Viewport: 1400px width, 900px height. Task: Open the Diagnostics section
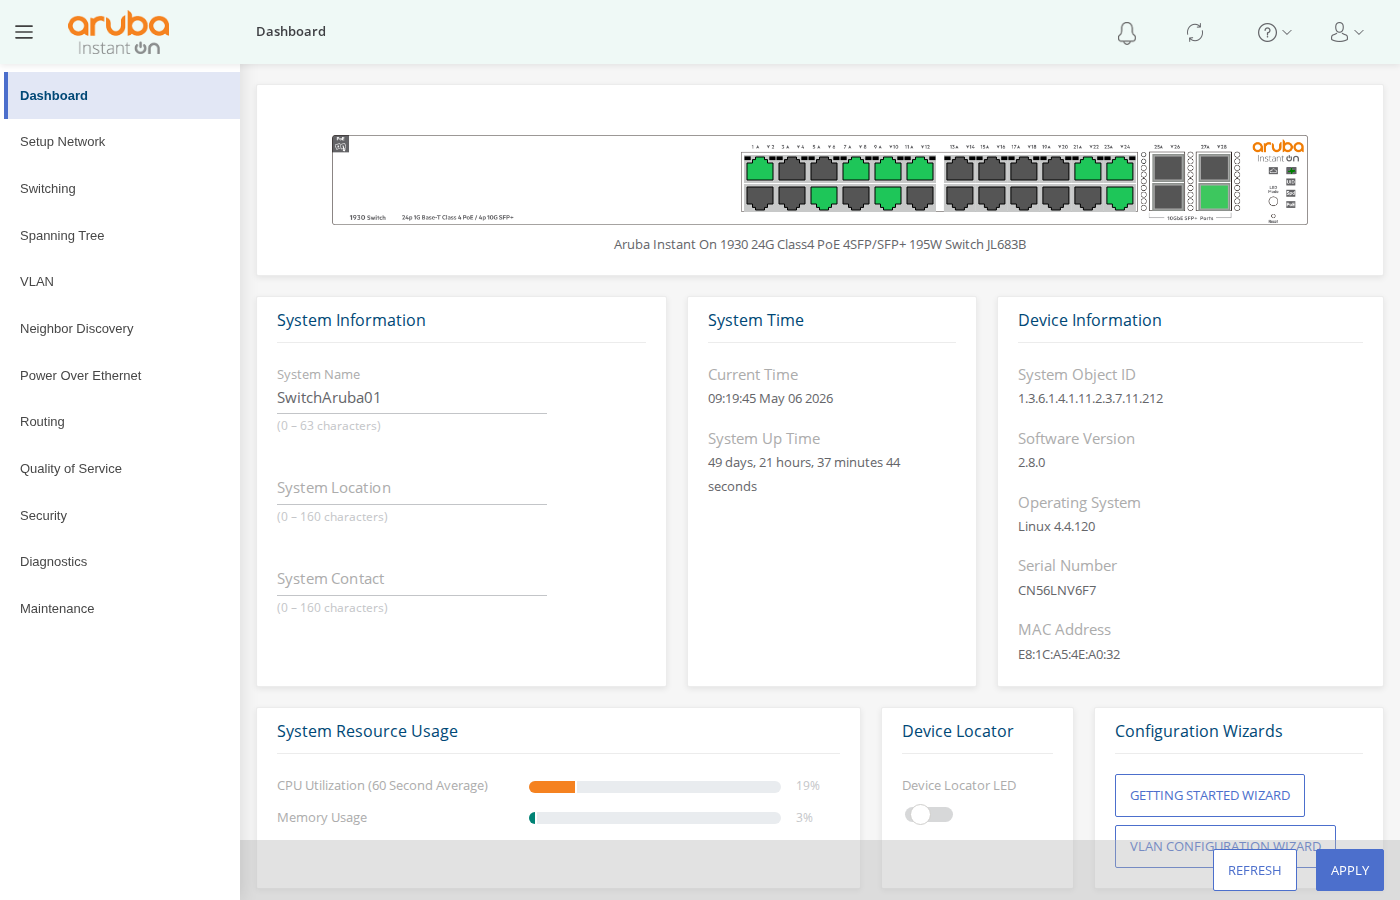pos(122,562)
